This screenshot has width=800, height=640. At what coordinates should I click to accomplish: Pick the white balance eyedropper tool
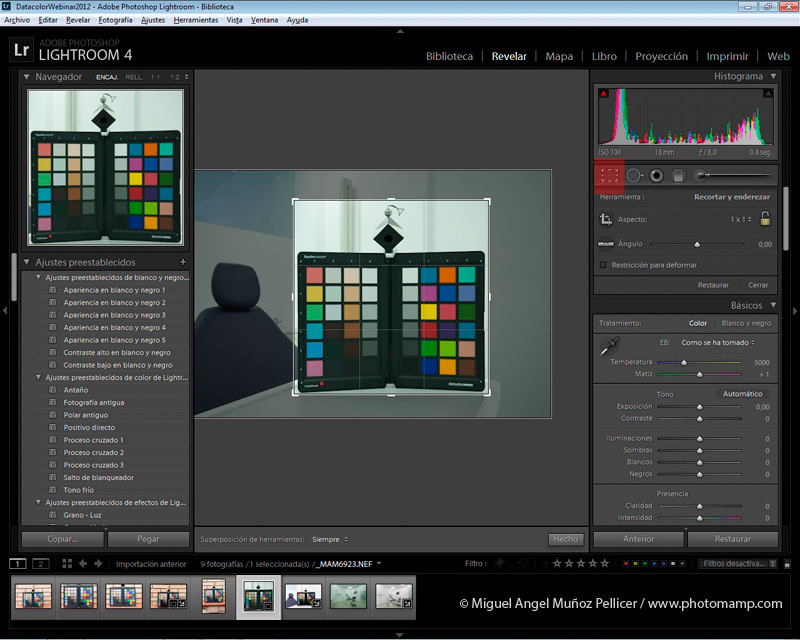609,346
